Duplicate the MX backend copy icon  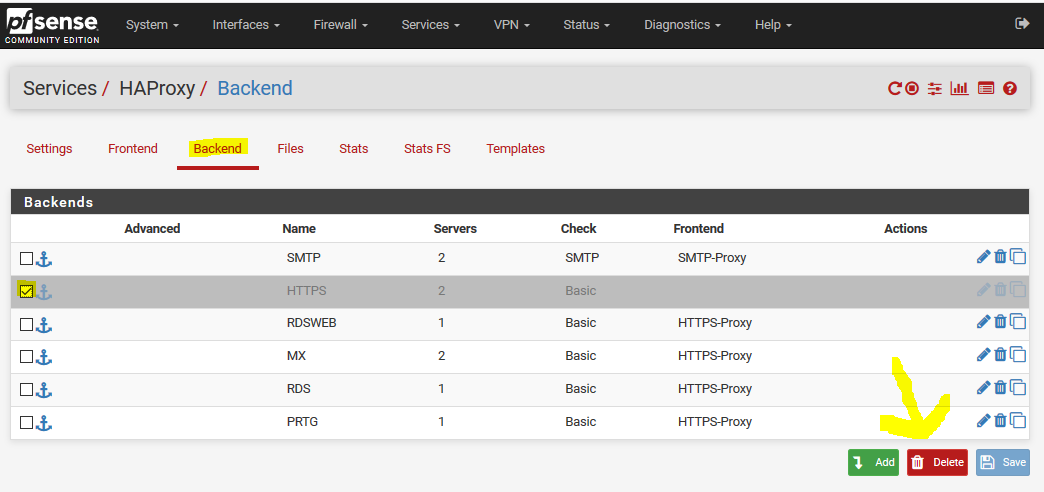click(x=1018, y=354)
